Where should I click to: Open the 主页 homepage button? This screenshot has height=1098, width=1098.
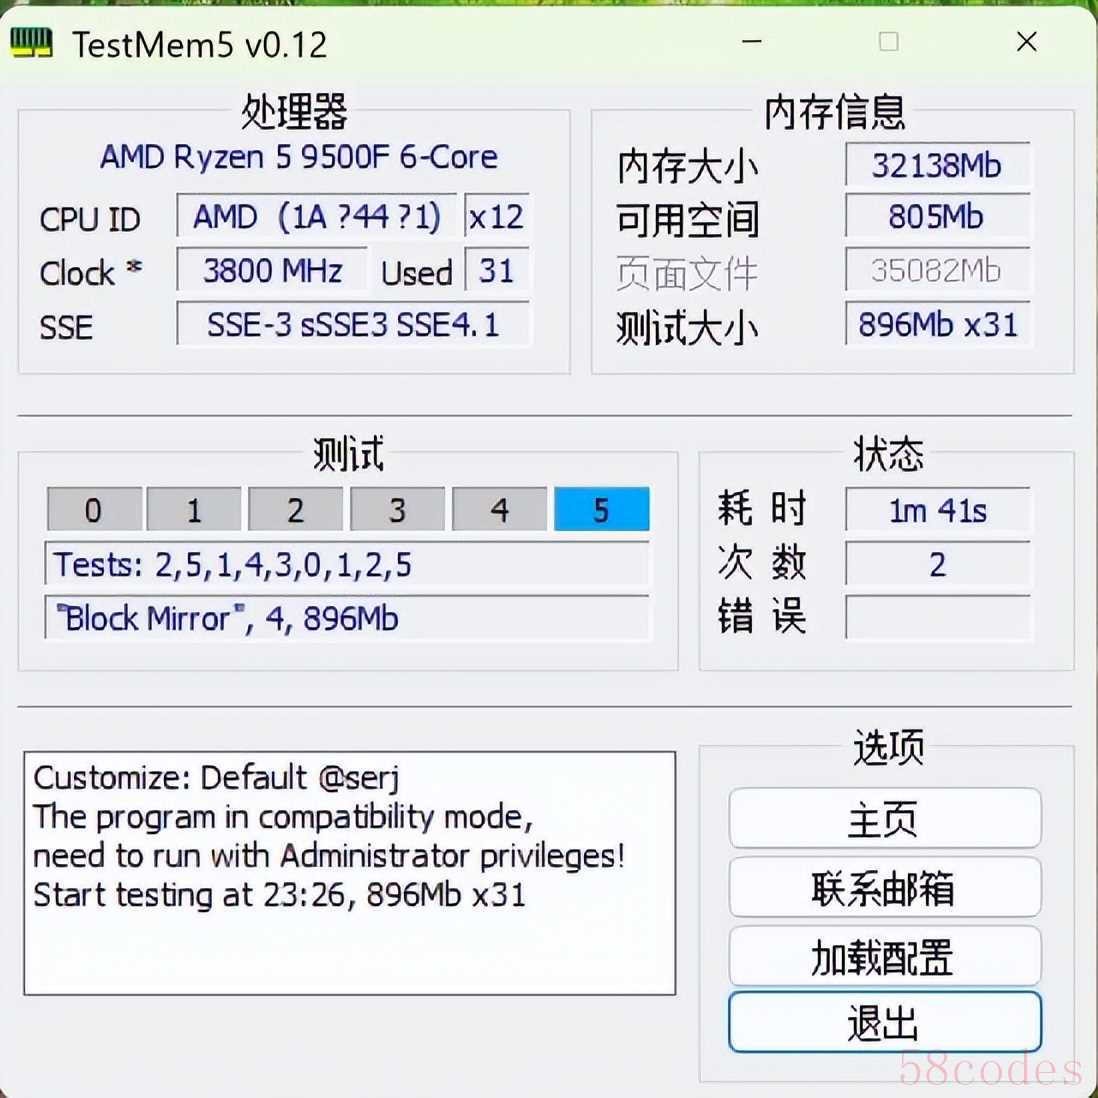pyautogui.click(x=884, y=818)
